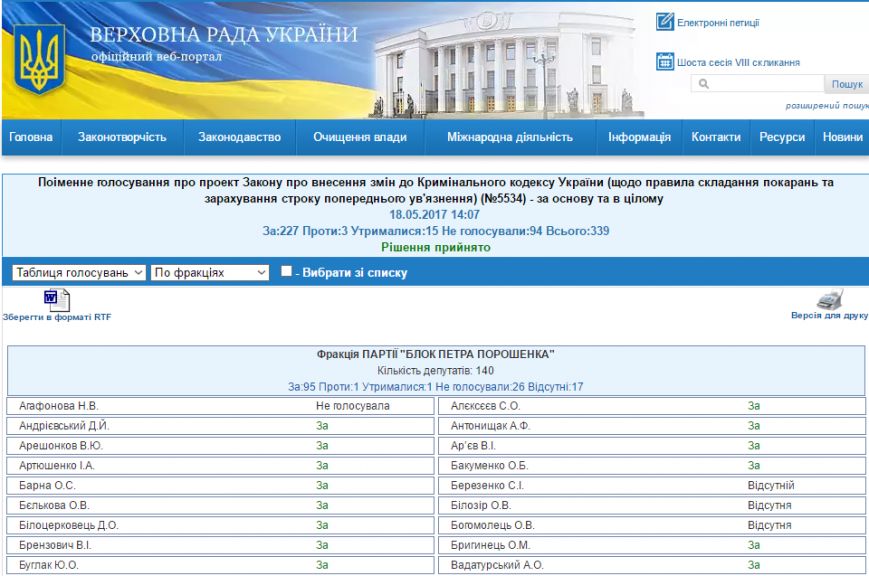This screenshot has width=869, height=576.
Task: Select deputy Арешонков В.Ю.
Action: [61, 446]
